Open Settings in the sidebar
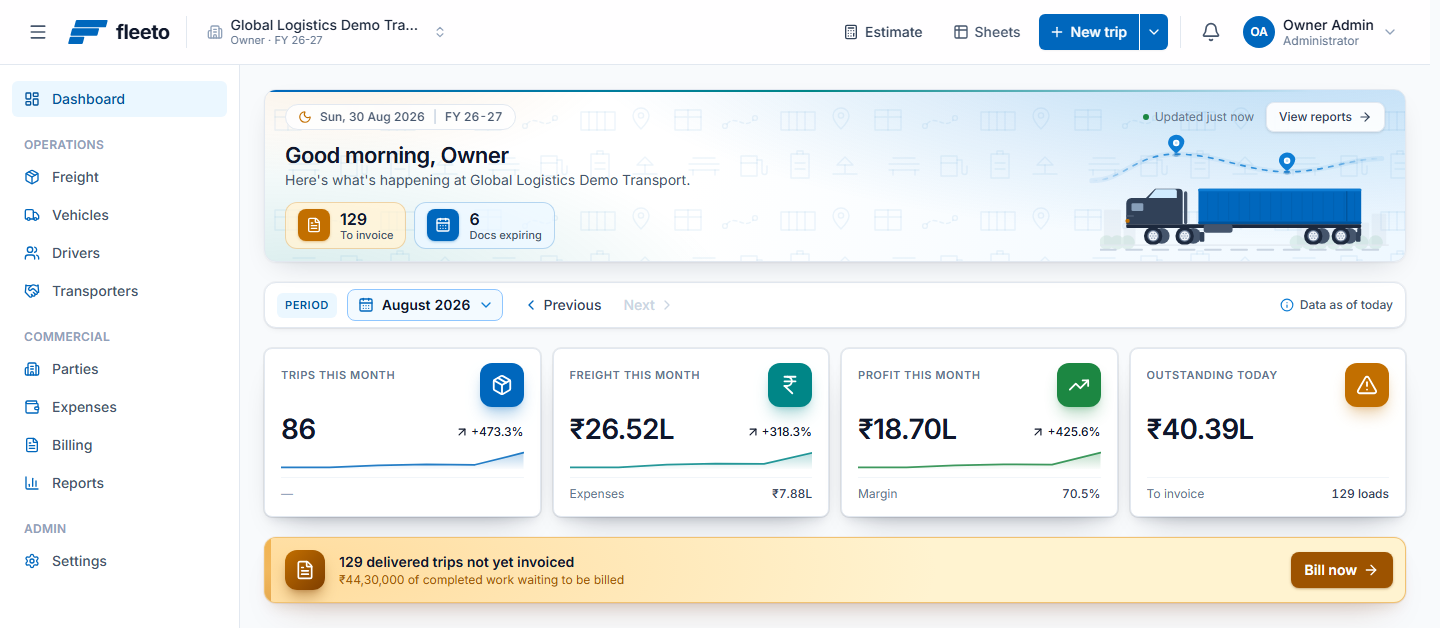This screenshot has width=1440, height=628. 119,561
